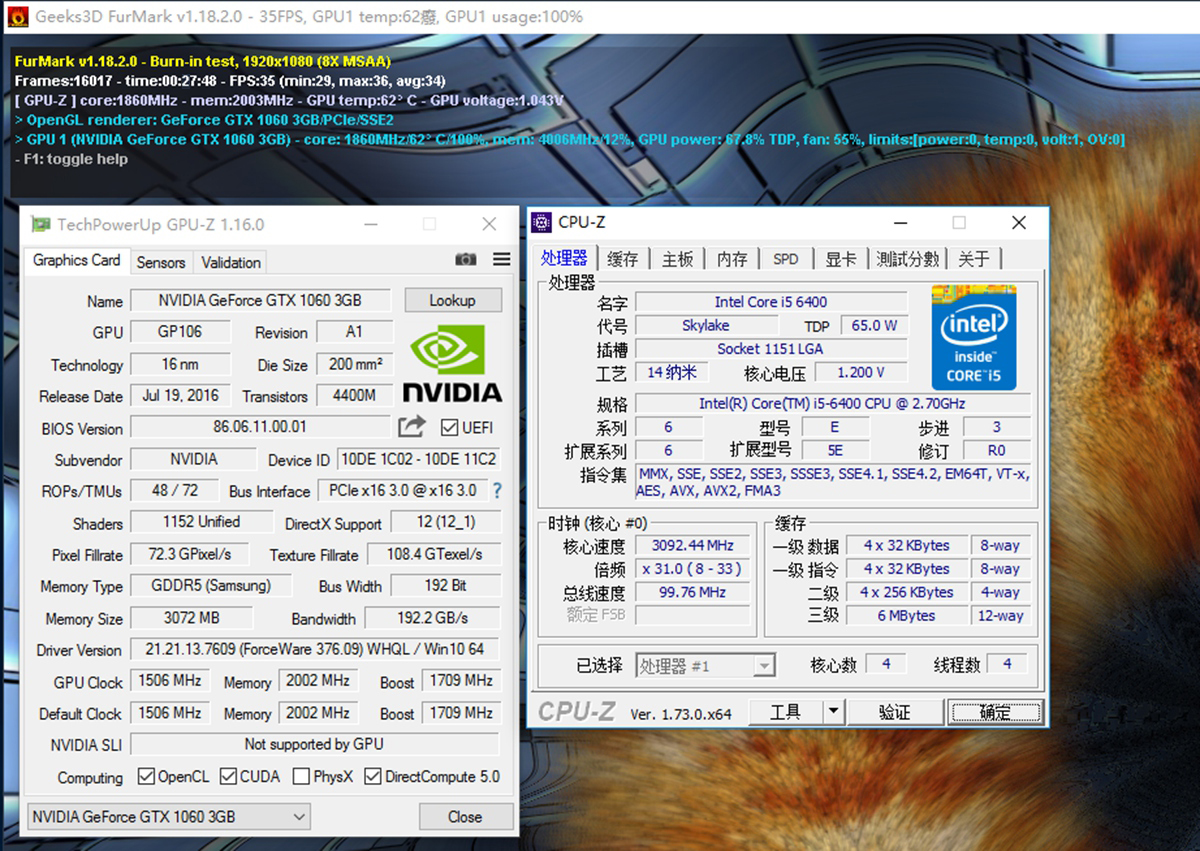Enable the PhysX checkbox
Screen dimensions: 1200x851
(302, 776)
